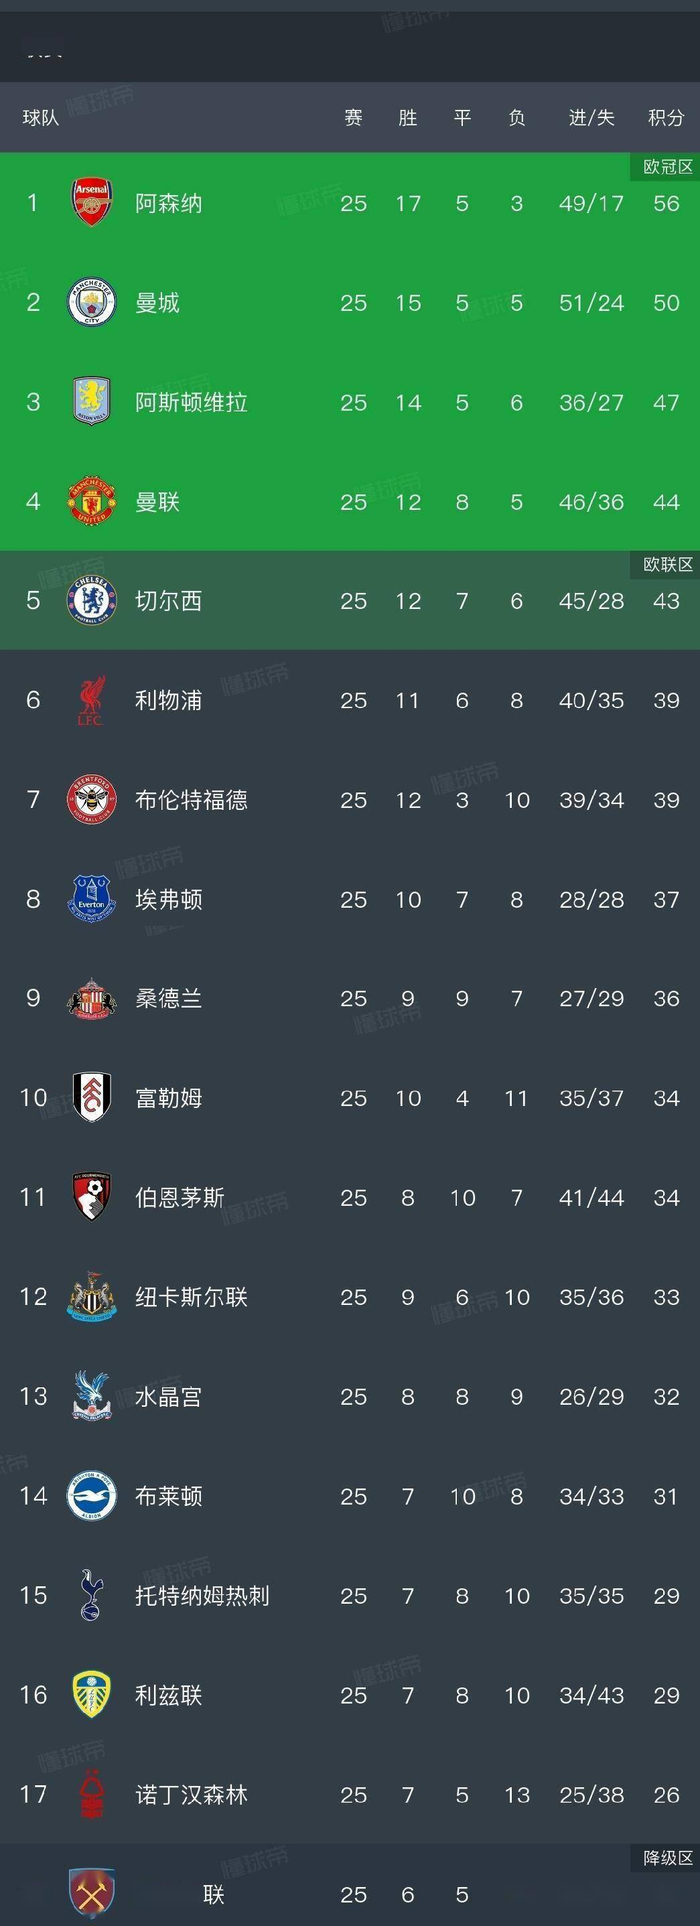Click the Brighton seagull crest
700x1926 pixels.
tap(91, 1496)
